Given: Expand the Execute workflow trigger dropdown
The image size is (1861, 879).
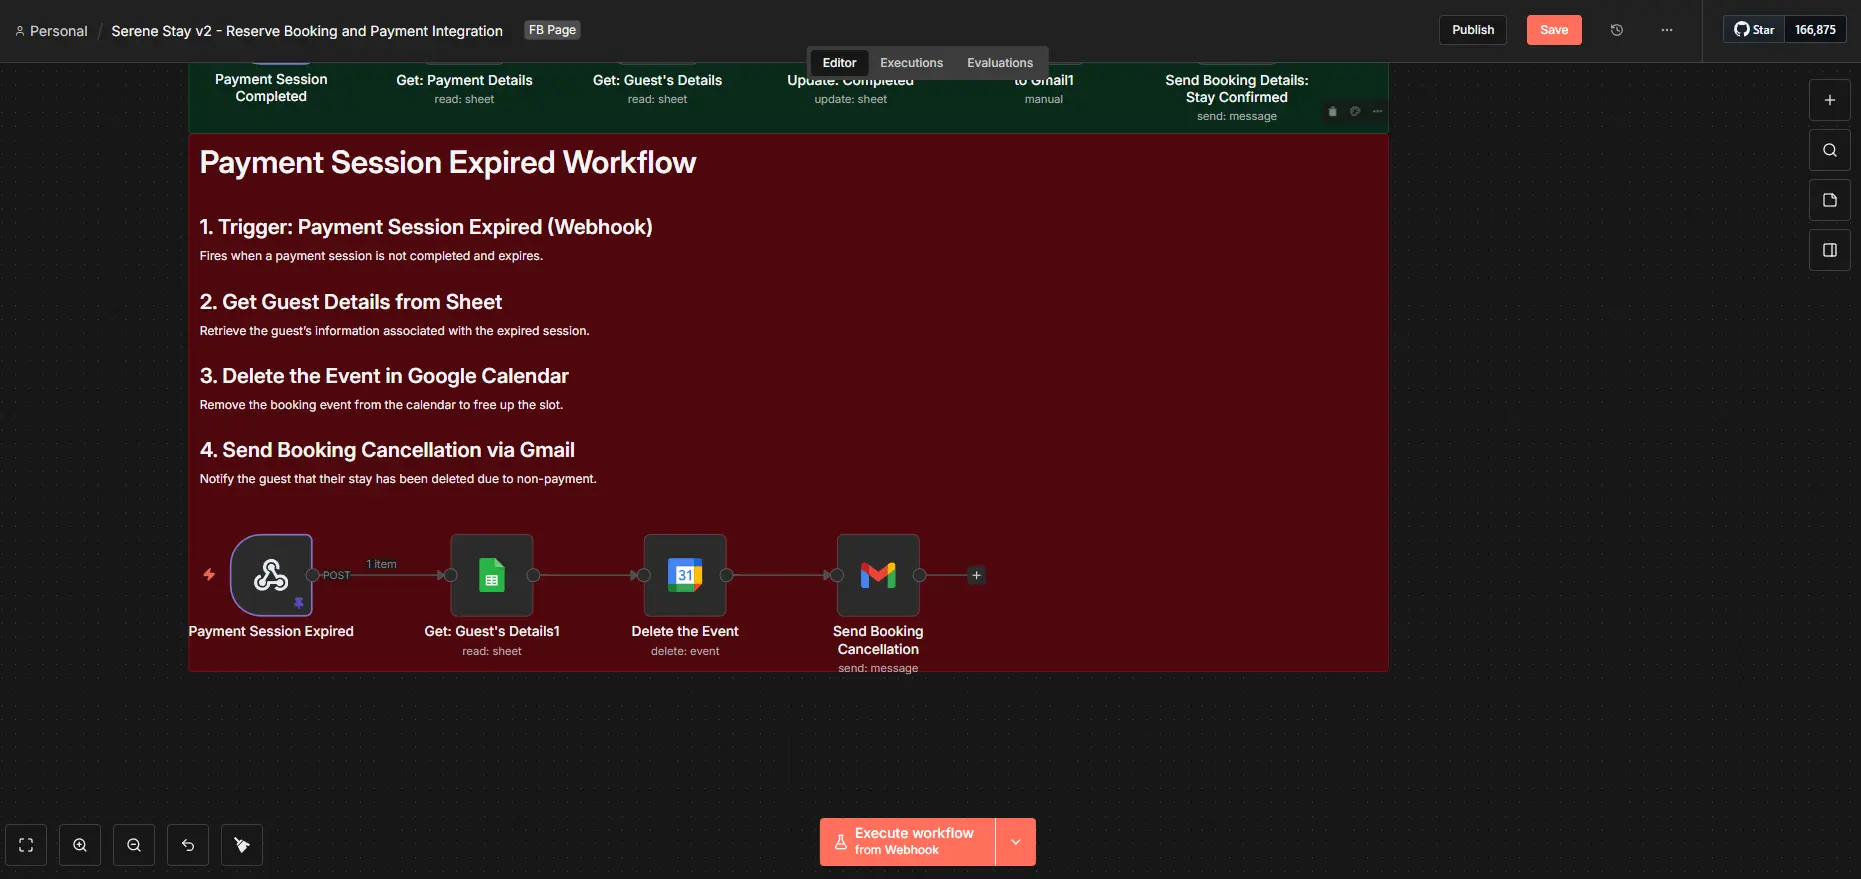Looking at the screenshot, I should 1015,842.
